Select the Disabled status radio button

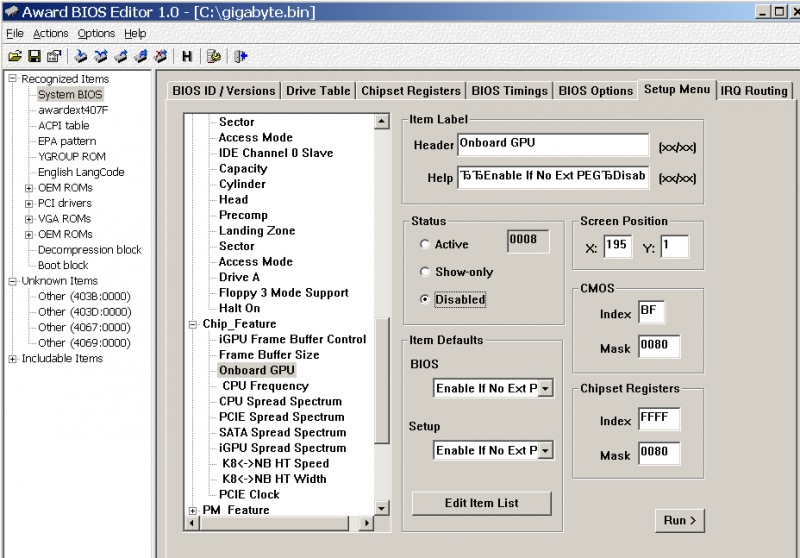point(426,299)
